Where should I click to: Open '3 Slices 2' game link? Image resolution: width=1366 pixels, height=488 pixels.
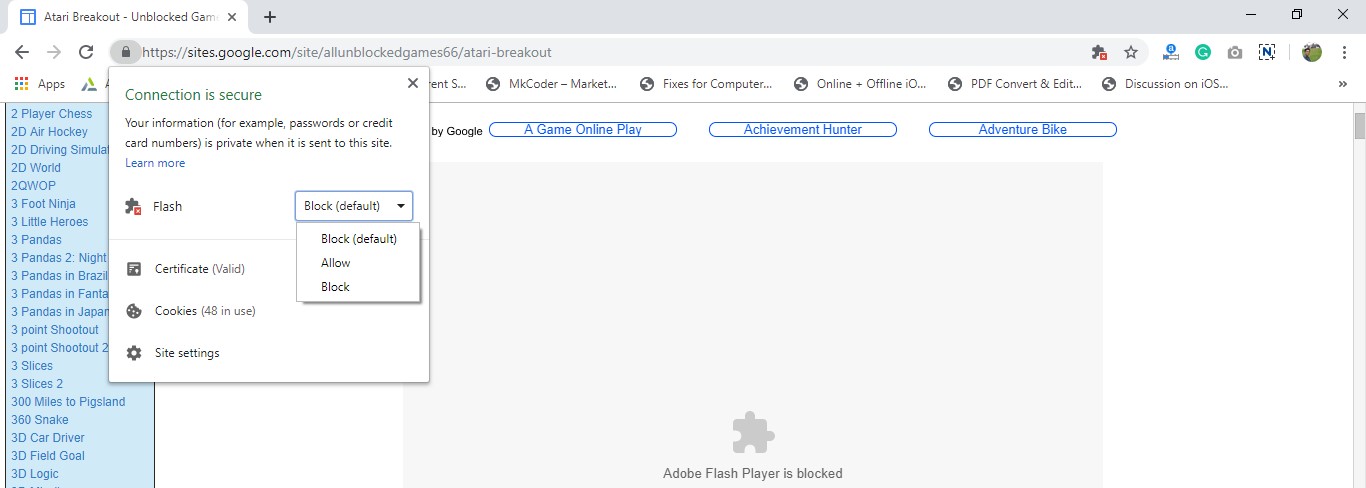point(37,384)
